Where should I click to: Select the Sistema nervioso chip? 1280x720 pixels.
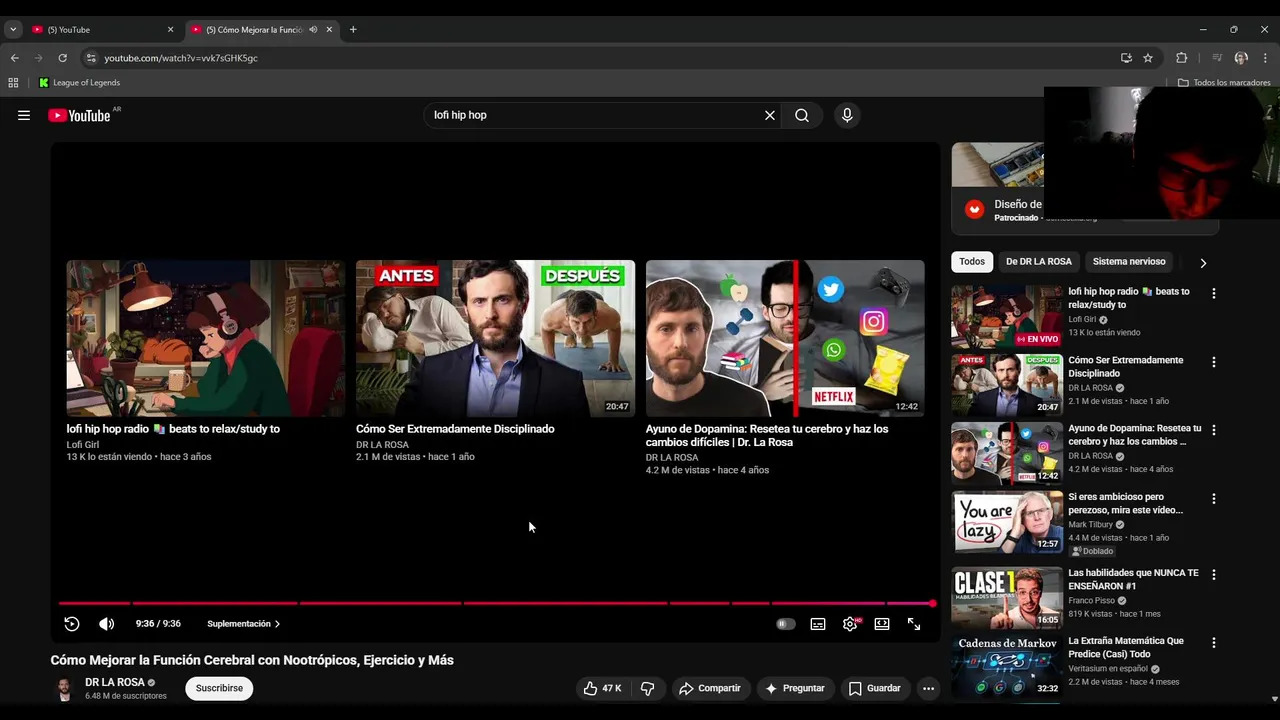click(x=1129, y=262)
